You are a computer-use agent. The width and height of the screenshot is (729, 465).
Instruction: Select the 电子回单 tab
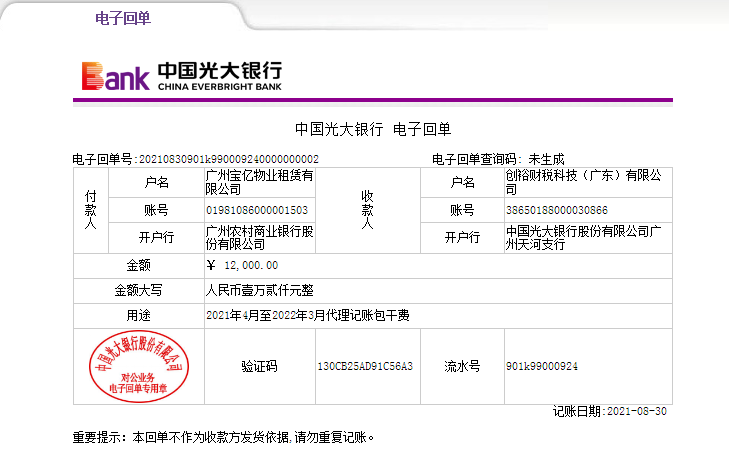click(123, 18)
